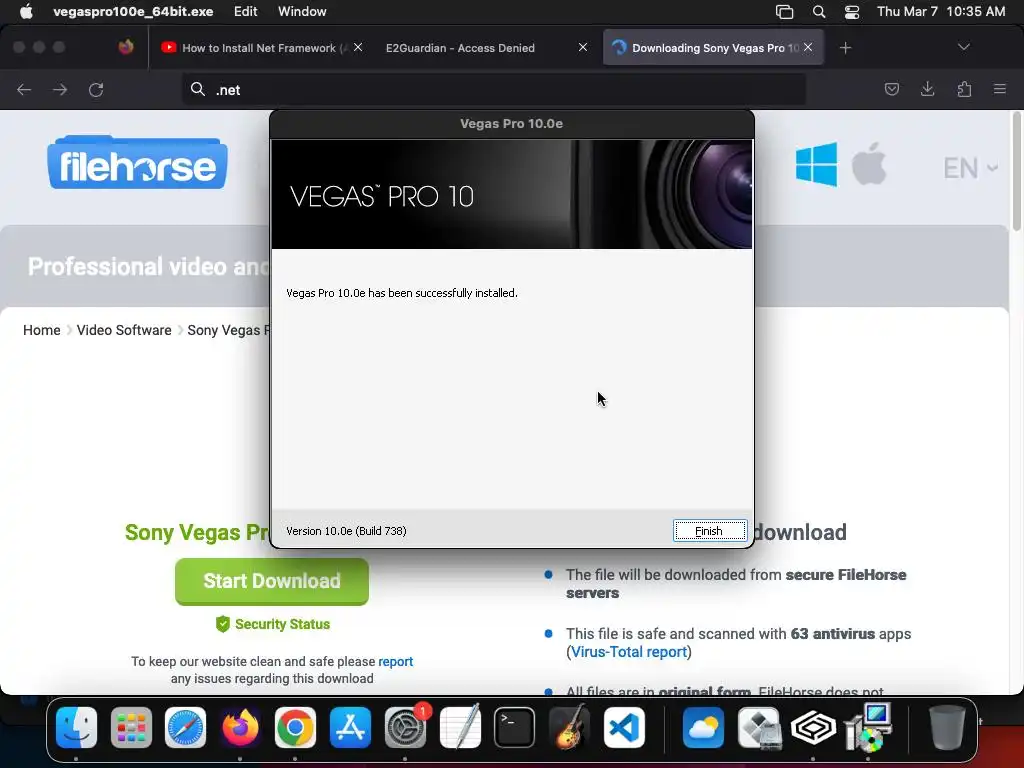
Task: Close the How to Install Net Framework tab
Action: pyautogui.click(x=358, y=47)
